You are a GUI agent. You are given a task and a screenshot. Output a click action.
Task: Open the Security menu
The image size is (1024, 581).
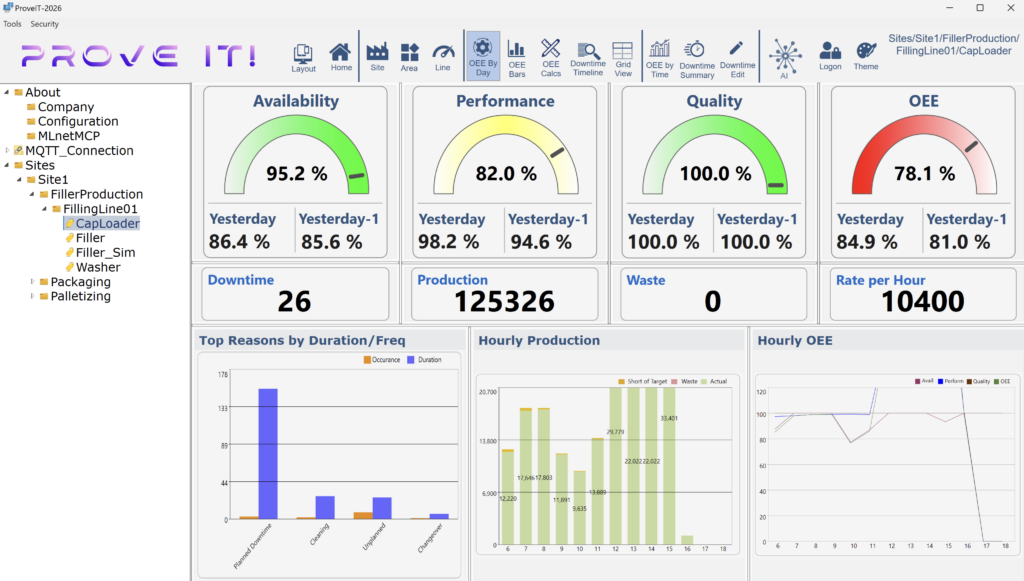[45, 23]
